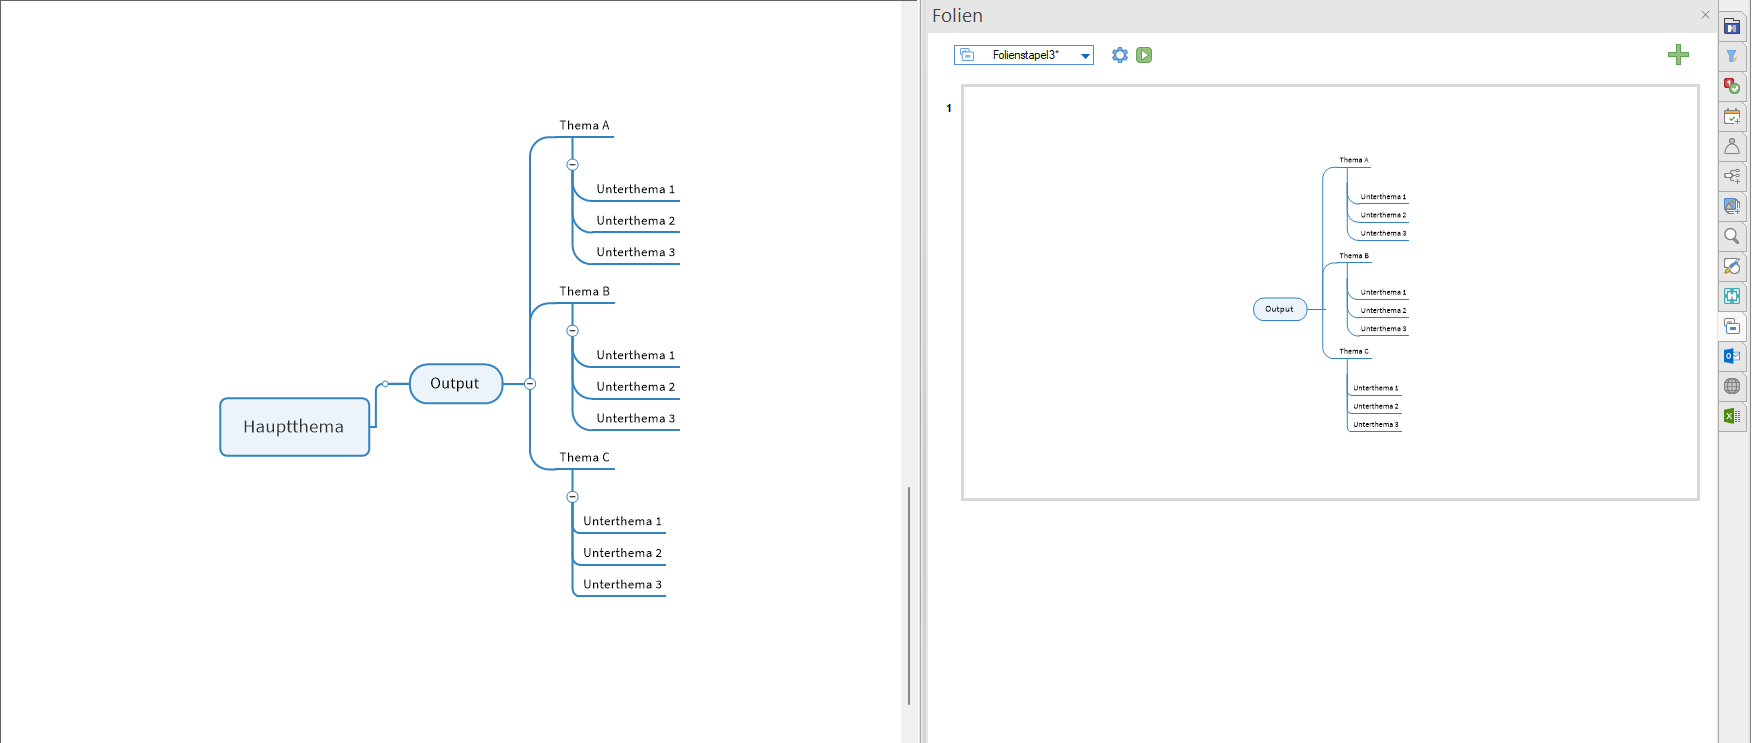Select Unterthema 1 under Thema C
1757x743 pixels.
(622, 521)
